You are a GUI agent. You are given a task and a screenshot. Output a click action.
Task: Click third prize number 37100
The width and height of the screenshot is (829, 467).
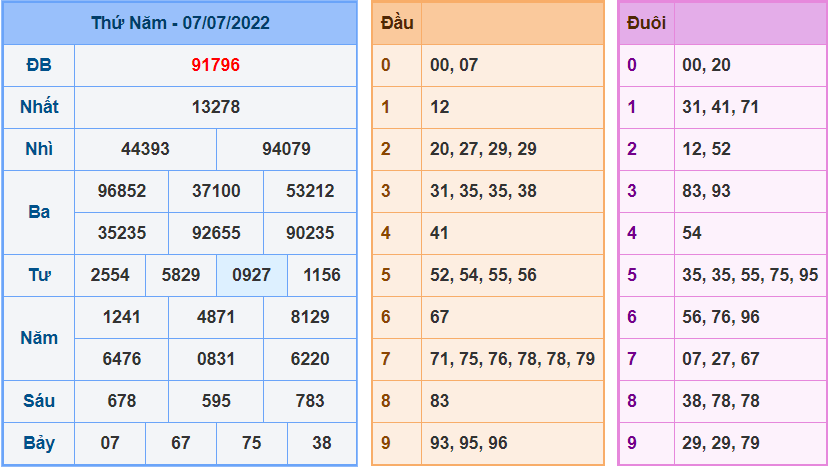point(216,190)
